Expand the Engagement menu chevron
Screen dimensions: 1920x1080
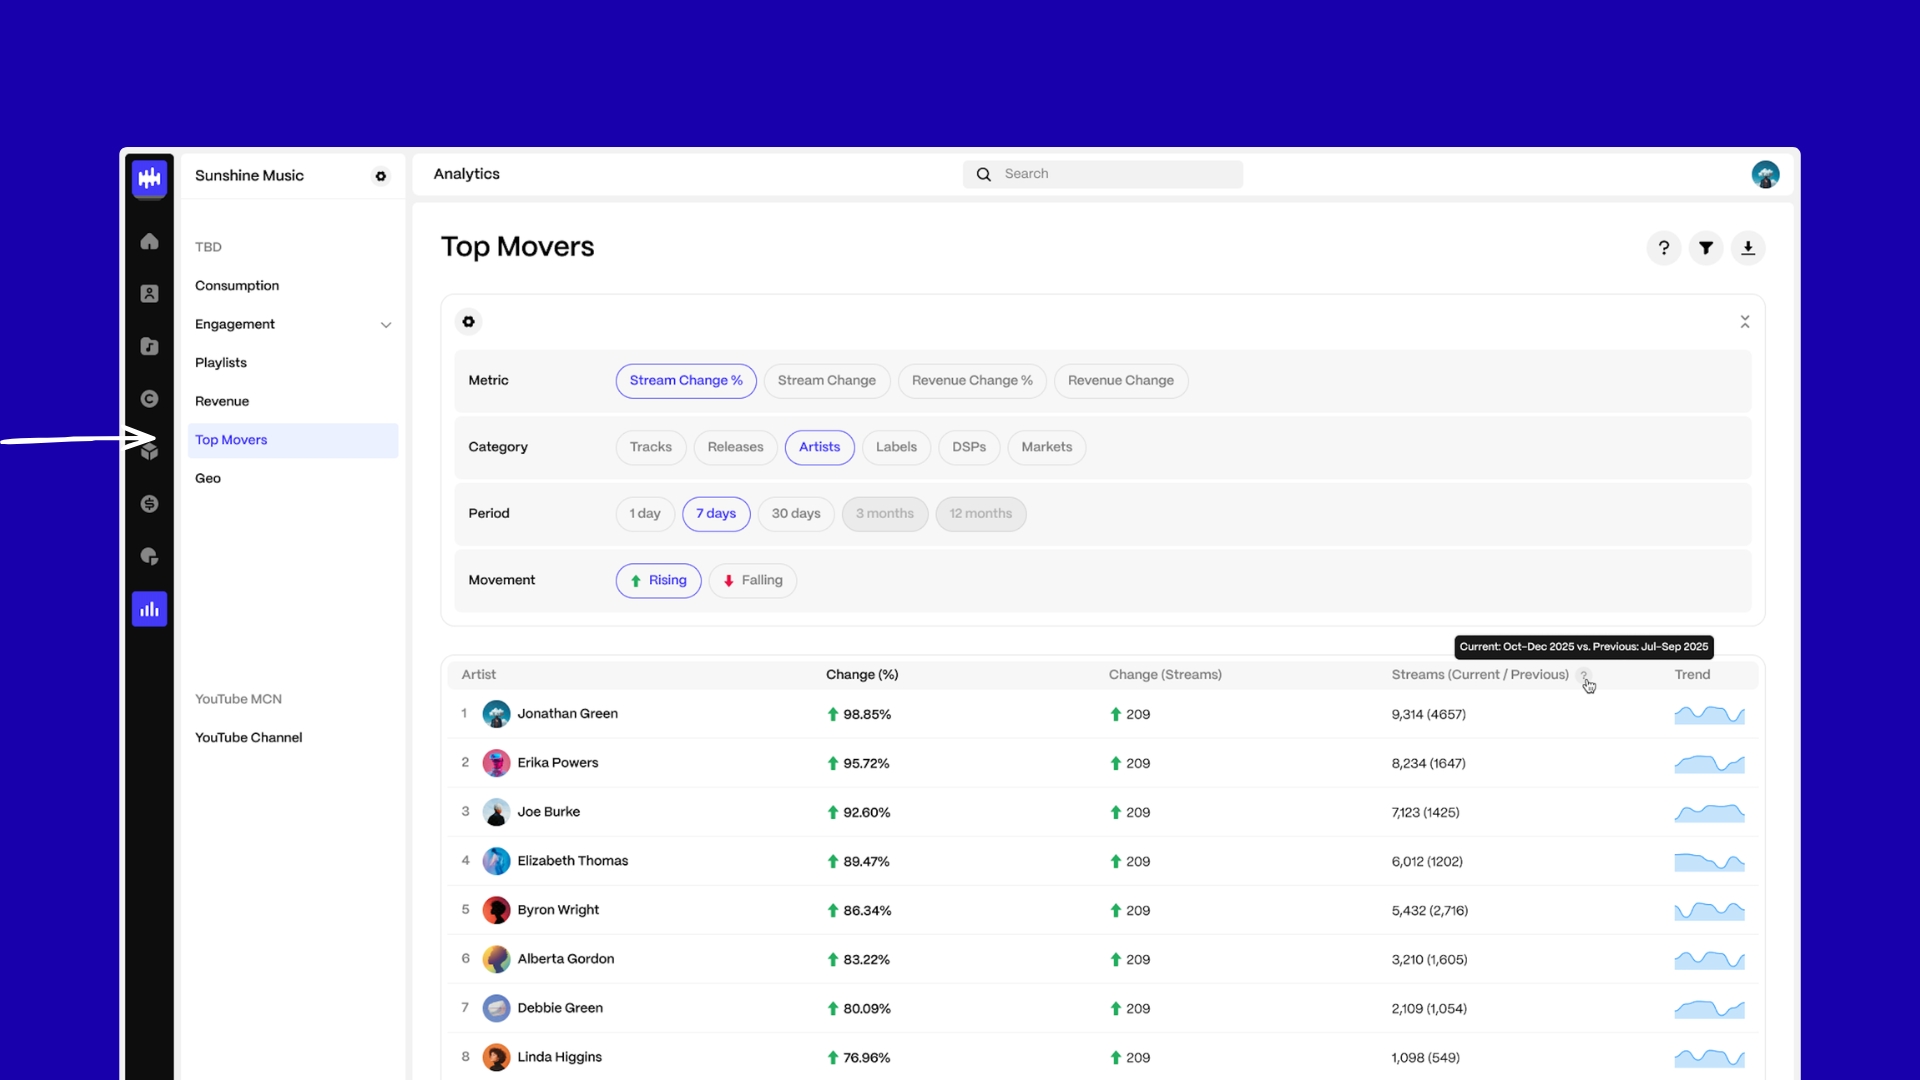386,325
